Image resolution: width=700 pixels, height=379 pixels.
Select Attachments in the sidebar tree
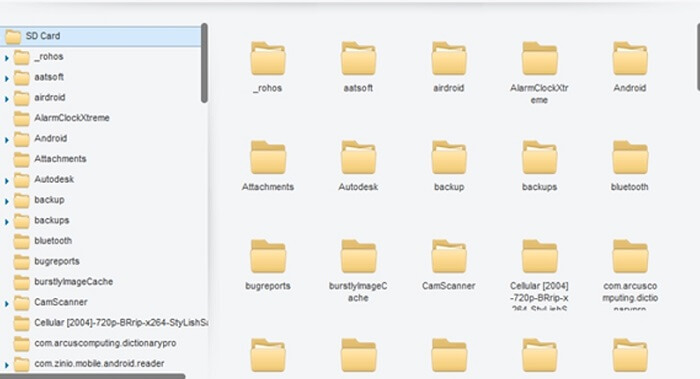(x=50, y=159)
